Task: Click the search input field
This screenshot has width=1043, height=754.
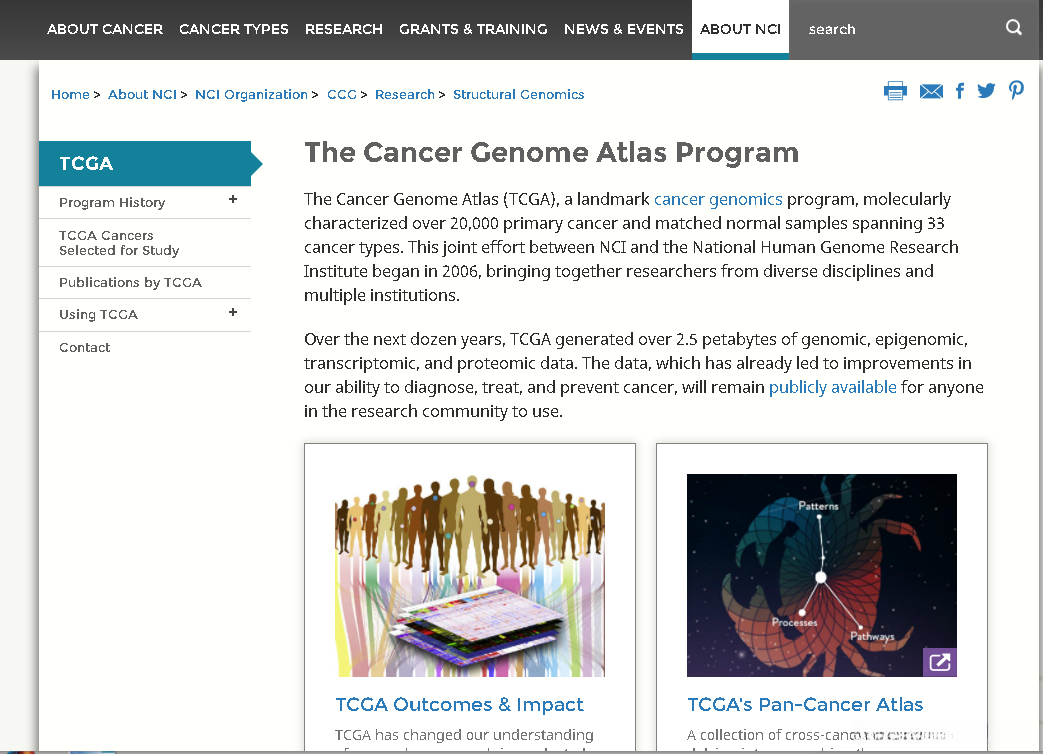Action: click(x=895, y=29)
